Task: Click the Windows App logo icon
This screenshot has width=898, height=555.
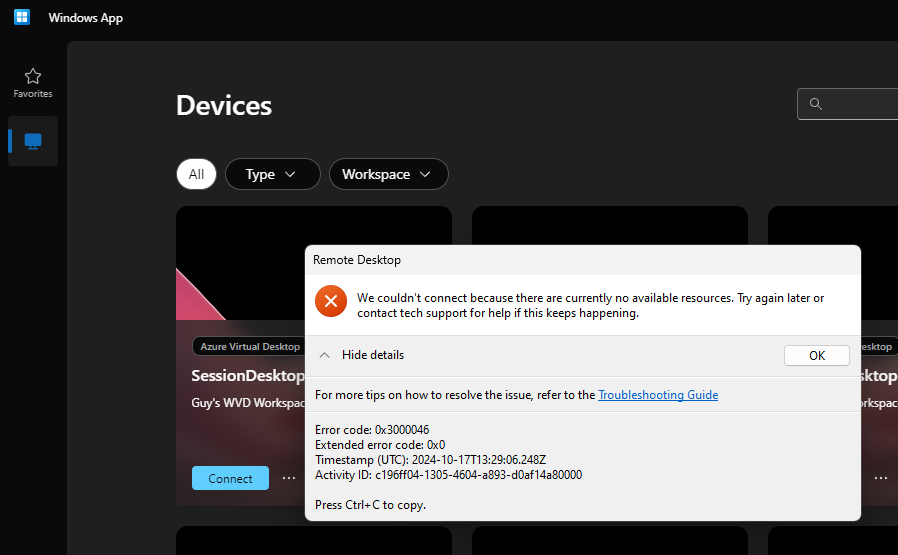Action: (22, 17)
